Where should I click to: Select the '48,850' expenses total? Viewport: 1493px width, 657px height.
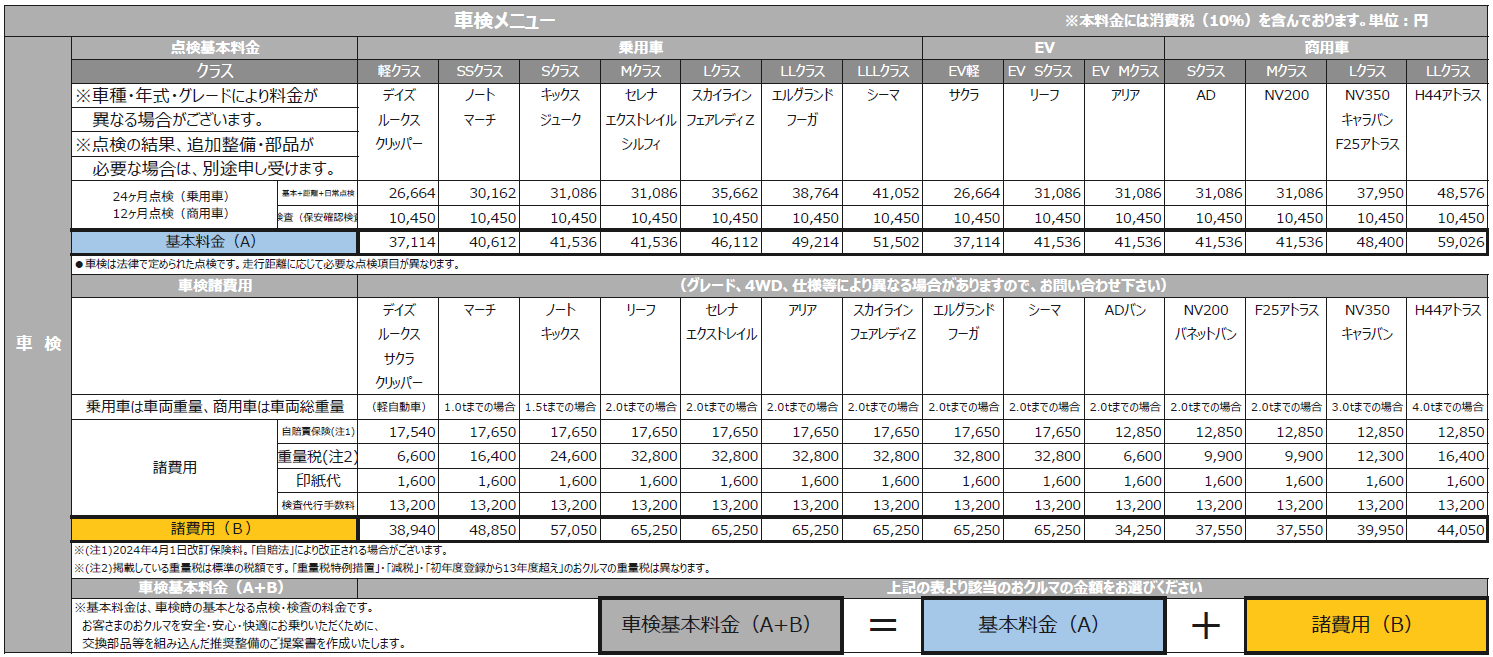point(493,529)
